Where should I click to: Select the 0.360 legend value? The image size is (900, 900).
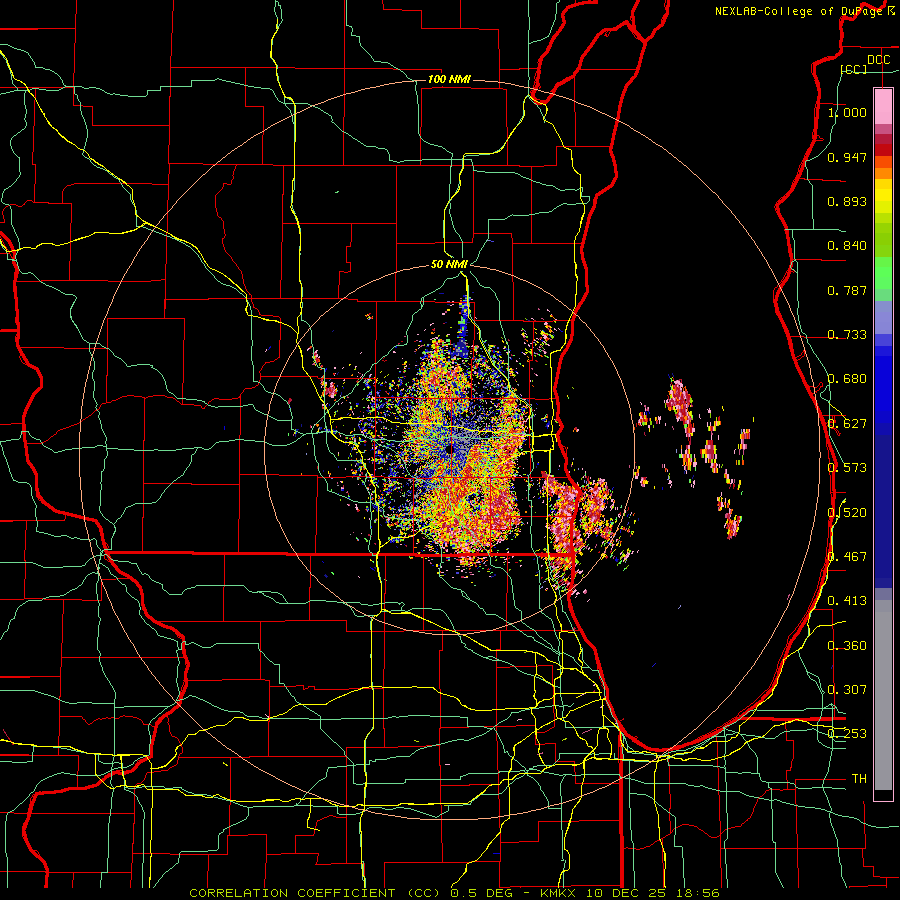pos(847,646)
